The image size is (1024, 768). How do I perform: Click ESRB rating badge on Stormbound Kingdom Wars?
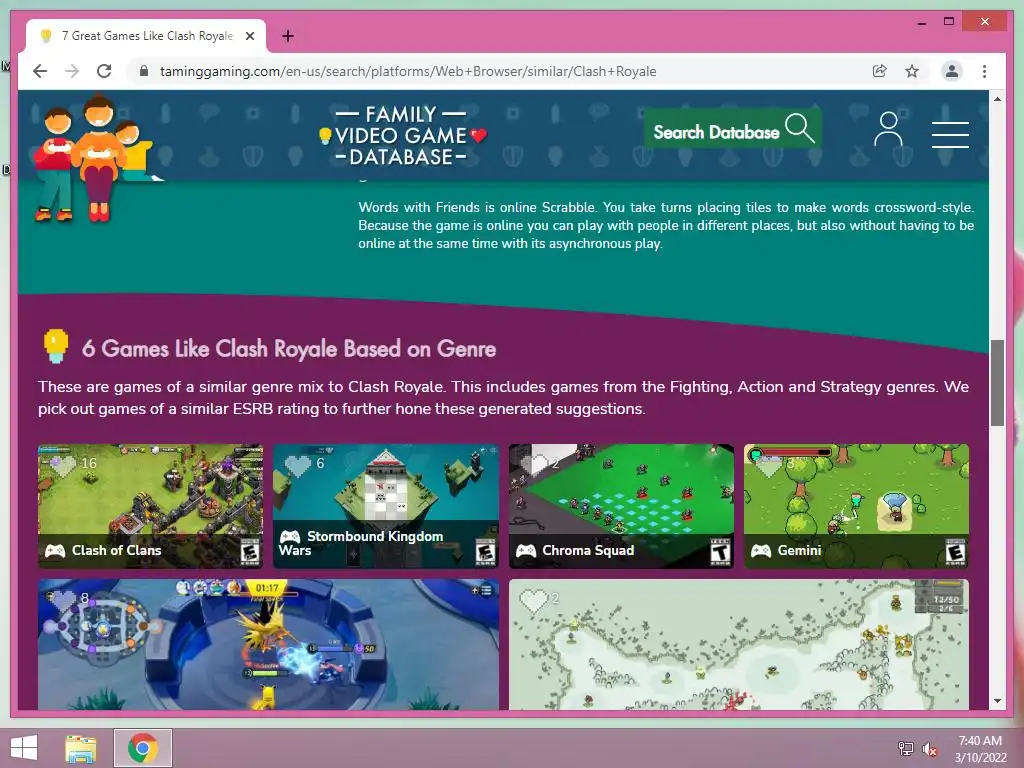tap(485, 552)
